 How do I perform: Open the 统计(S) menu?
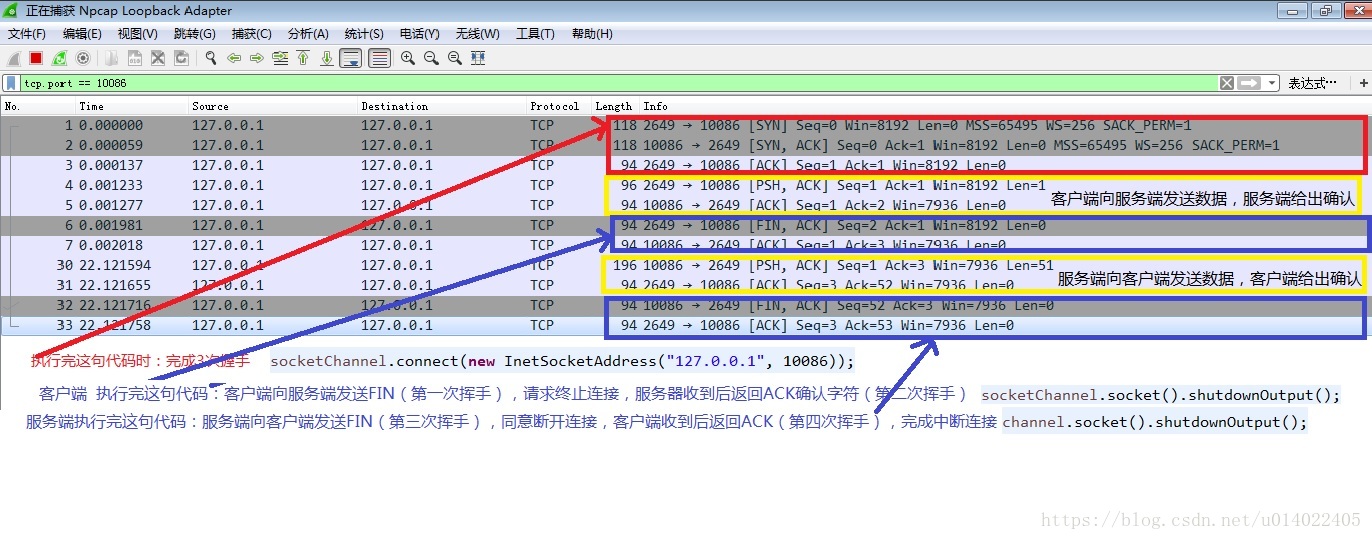[363, 34]
